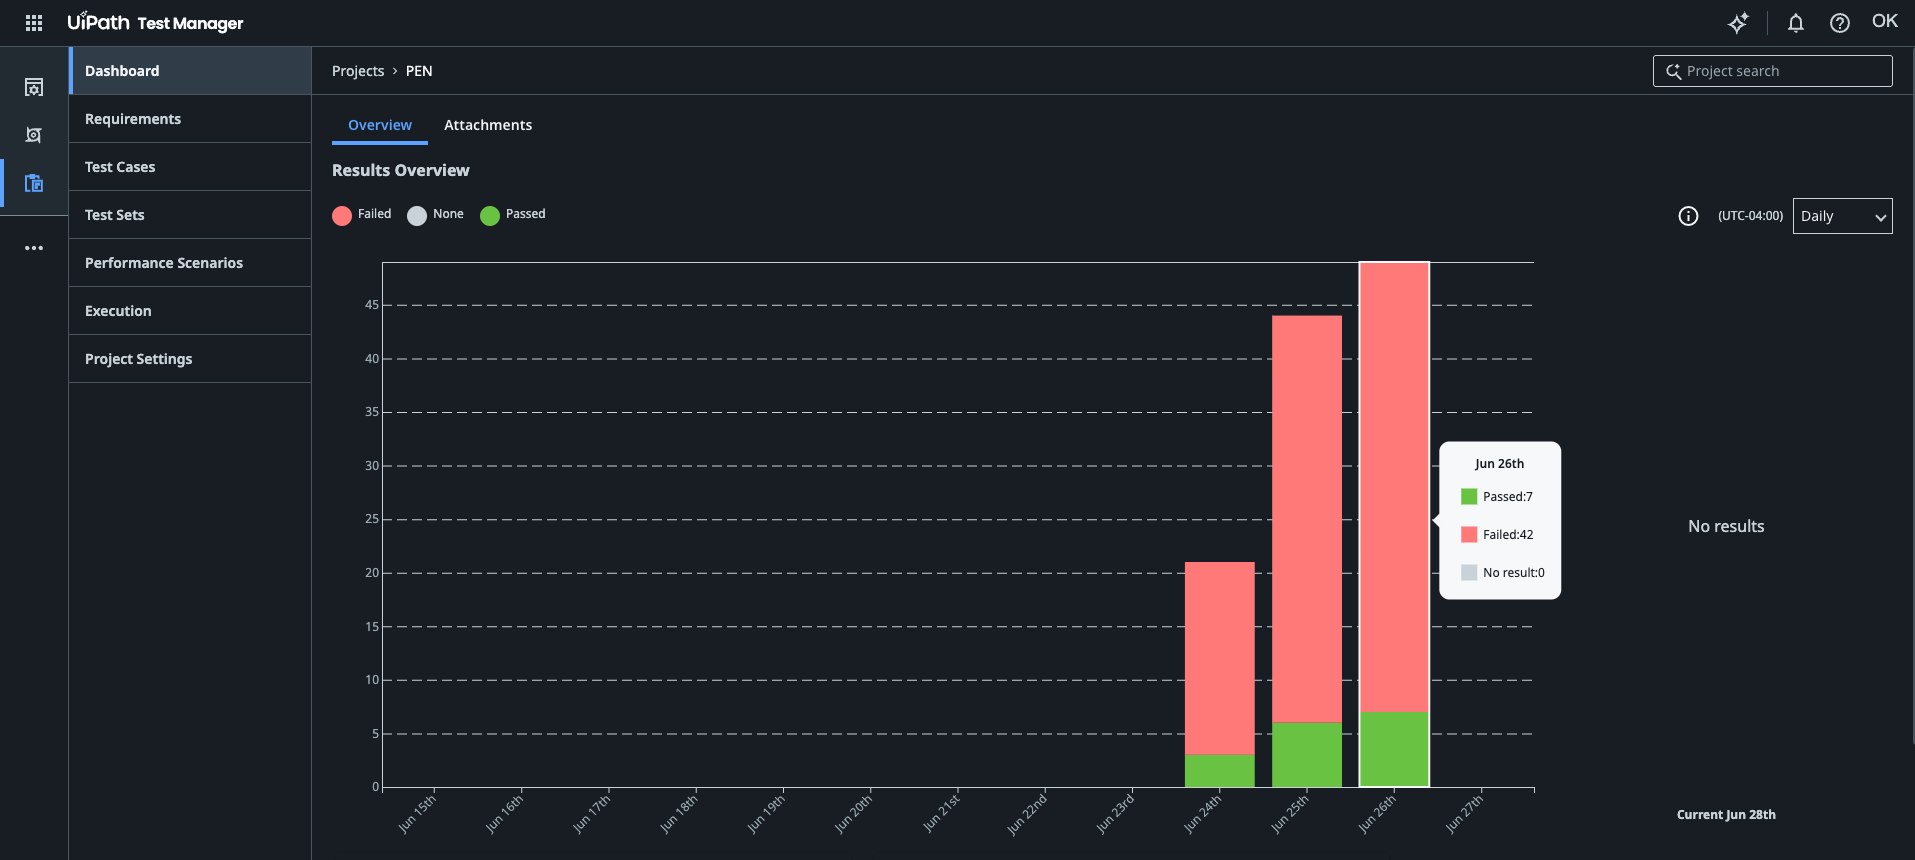This screenshot has height=860, width=1915.
Task: Click the Projects breadcrumb link
Action: pos(358,71)
